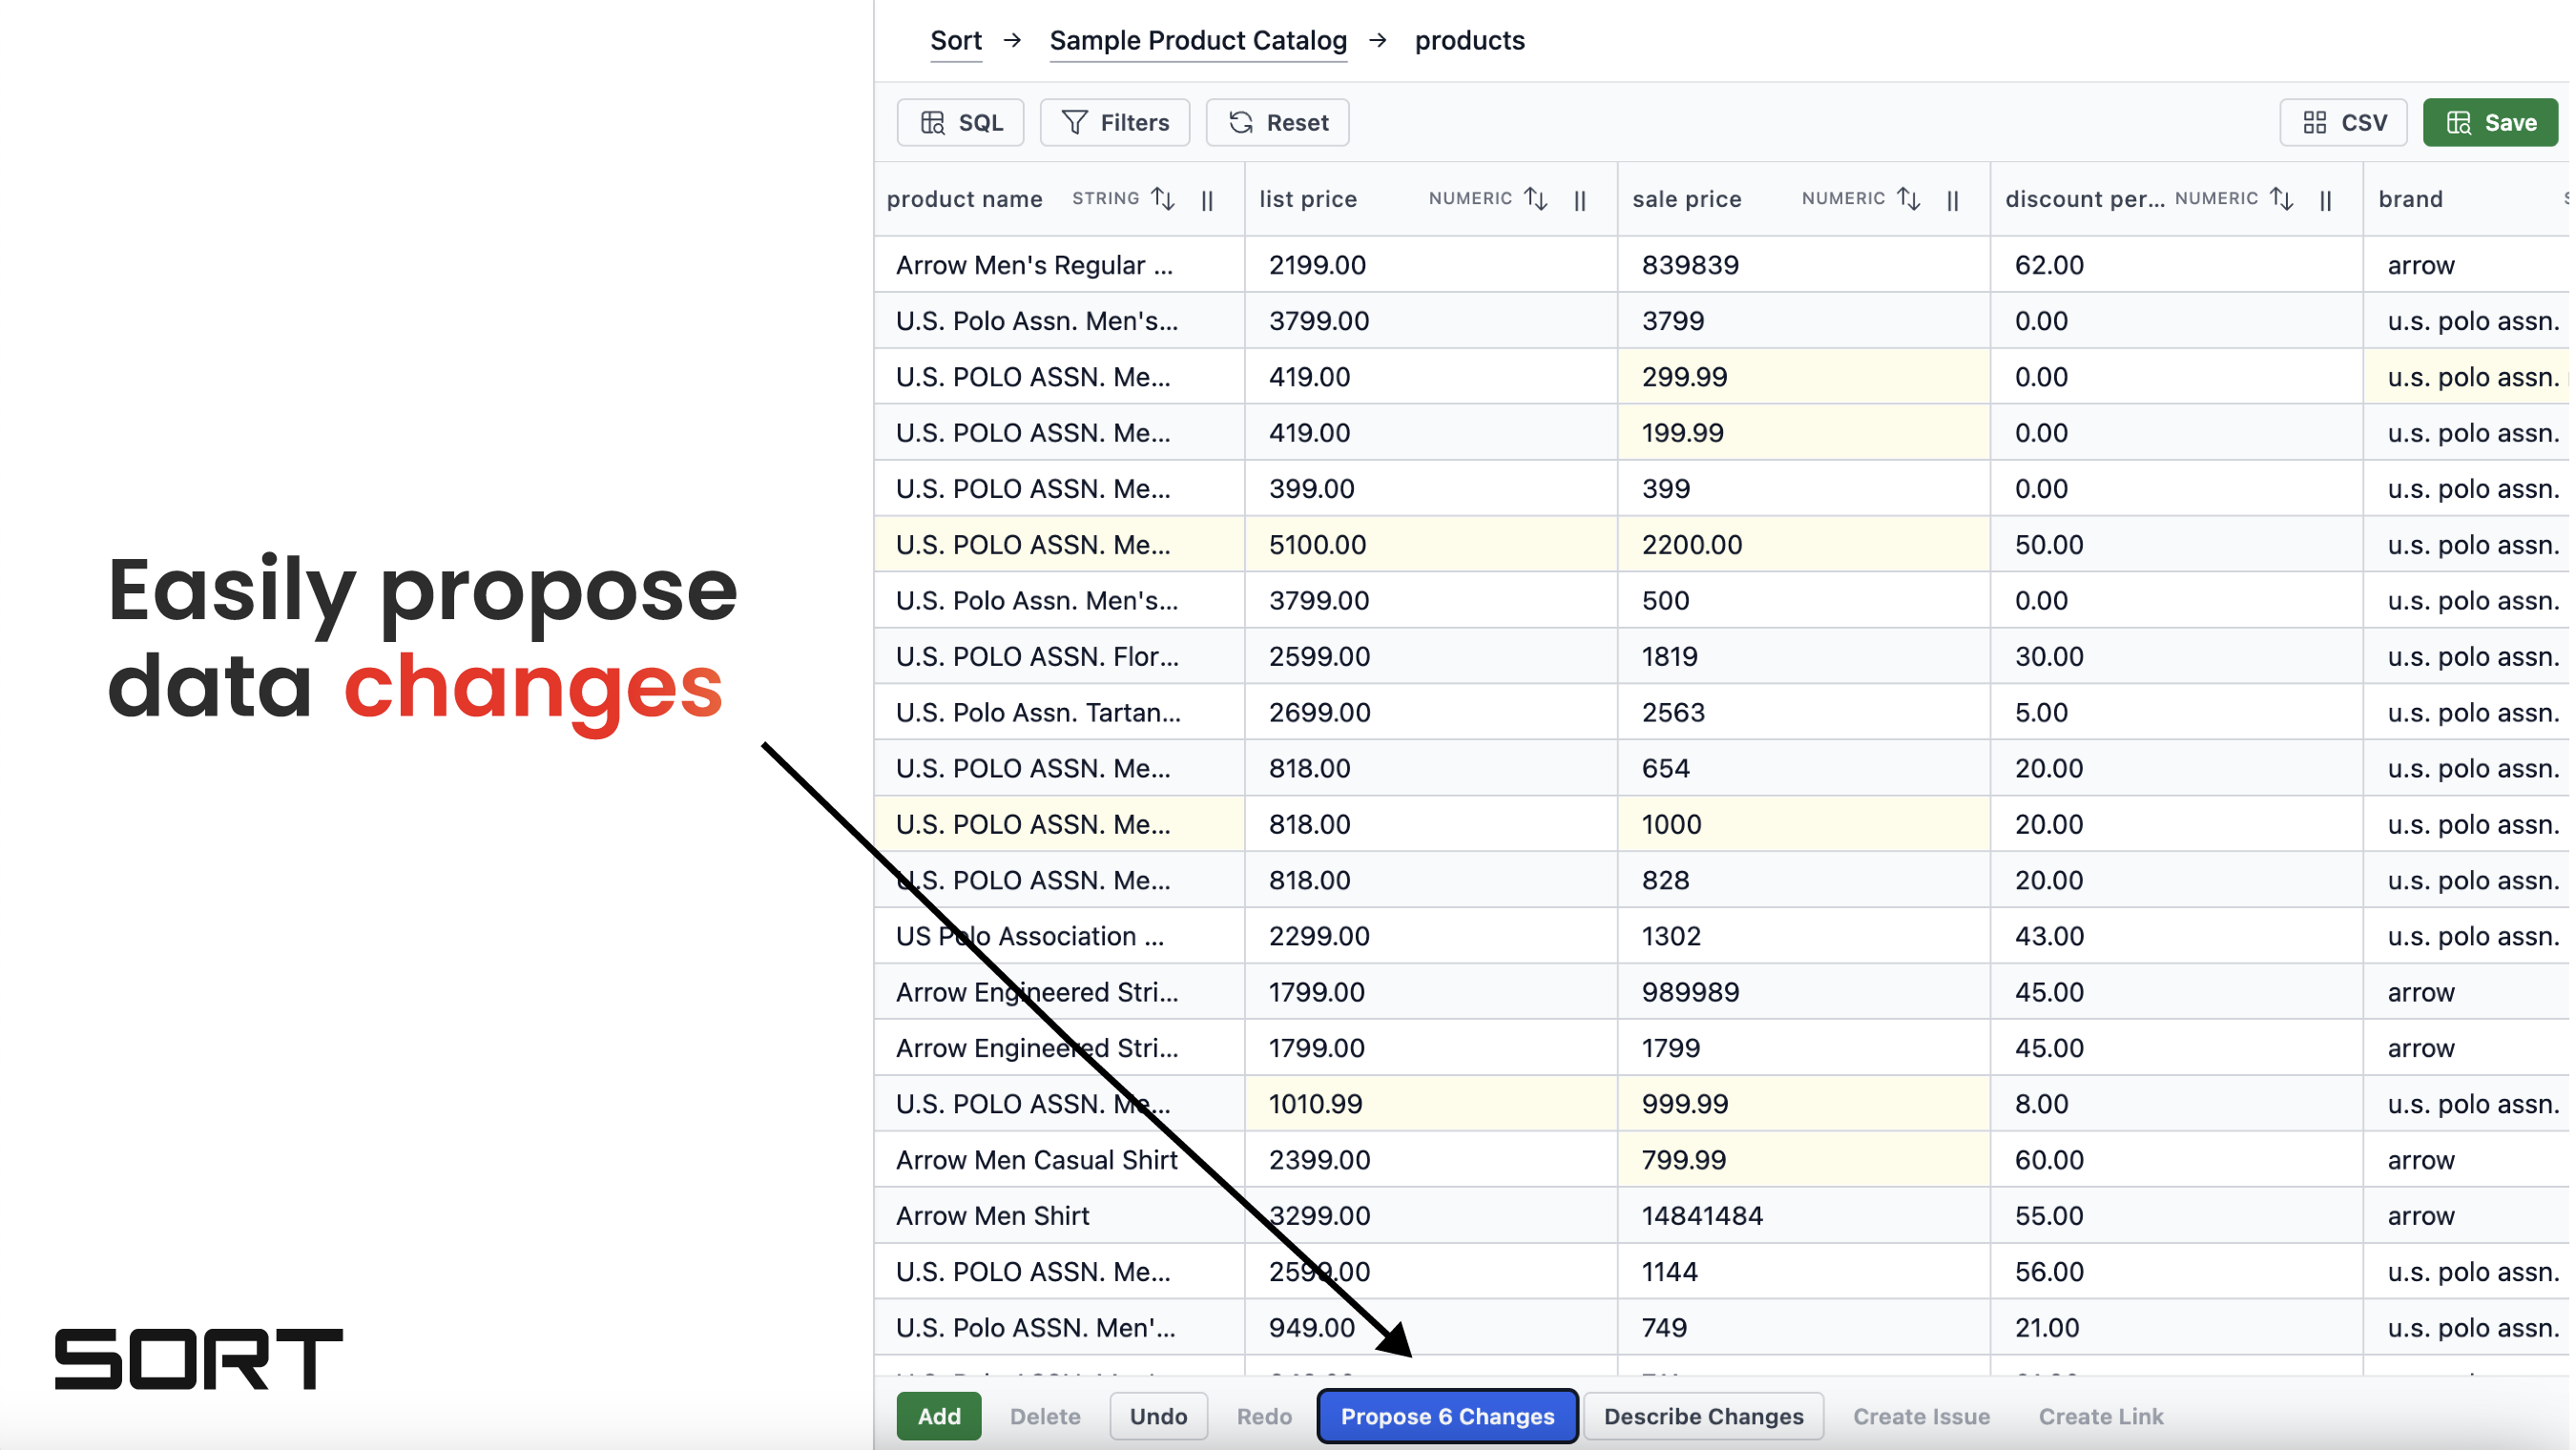Expand the list price column separator

tap(1580, 198)
